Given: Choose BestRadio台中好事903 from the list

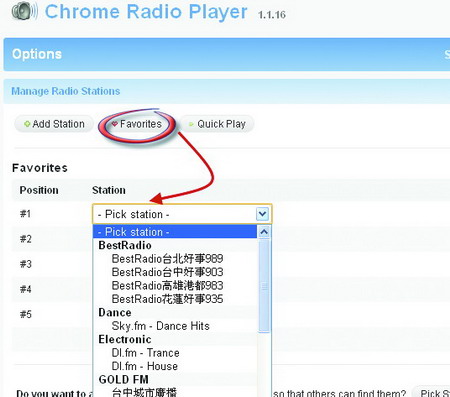Looking at the screenshot, I should click(x=167, y=272).
